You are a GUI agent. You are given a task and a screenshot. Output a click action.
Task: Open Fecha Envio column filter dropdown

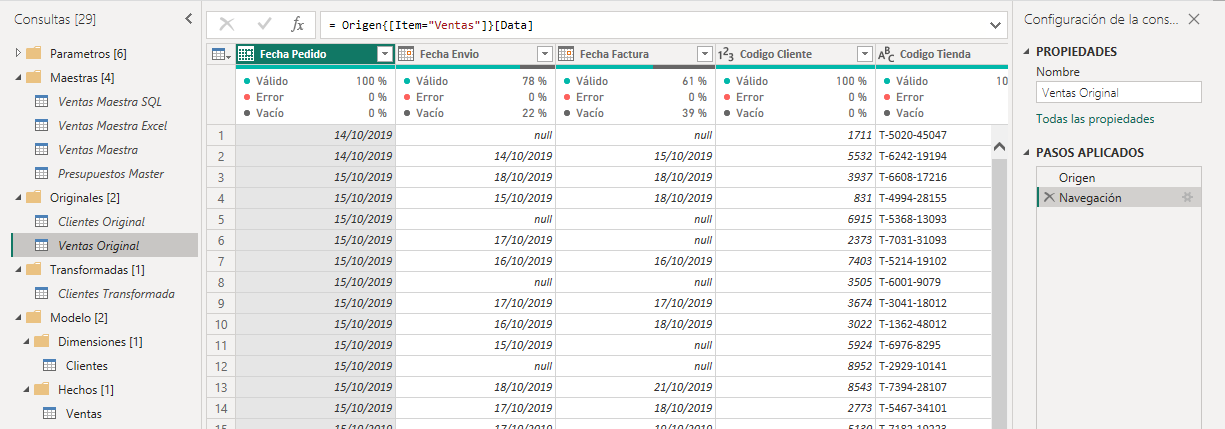click(x=545, y=54)
